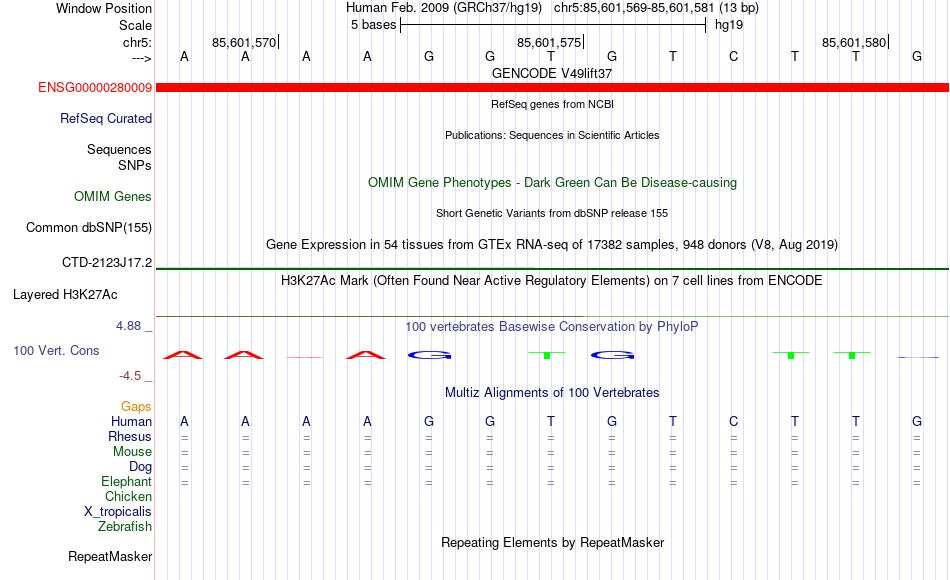Image resolution: width=950 pixels, height=580 pixels.
Task: Click the 5 bases scale label
Action: coord(373,25)
